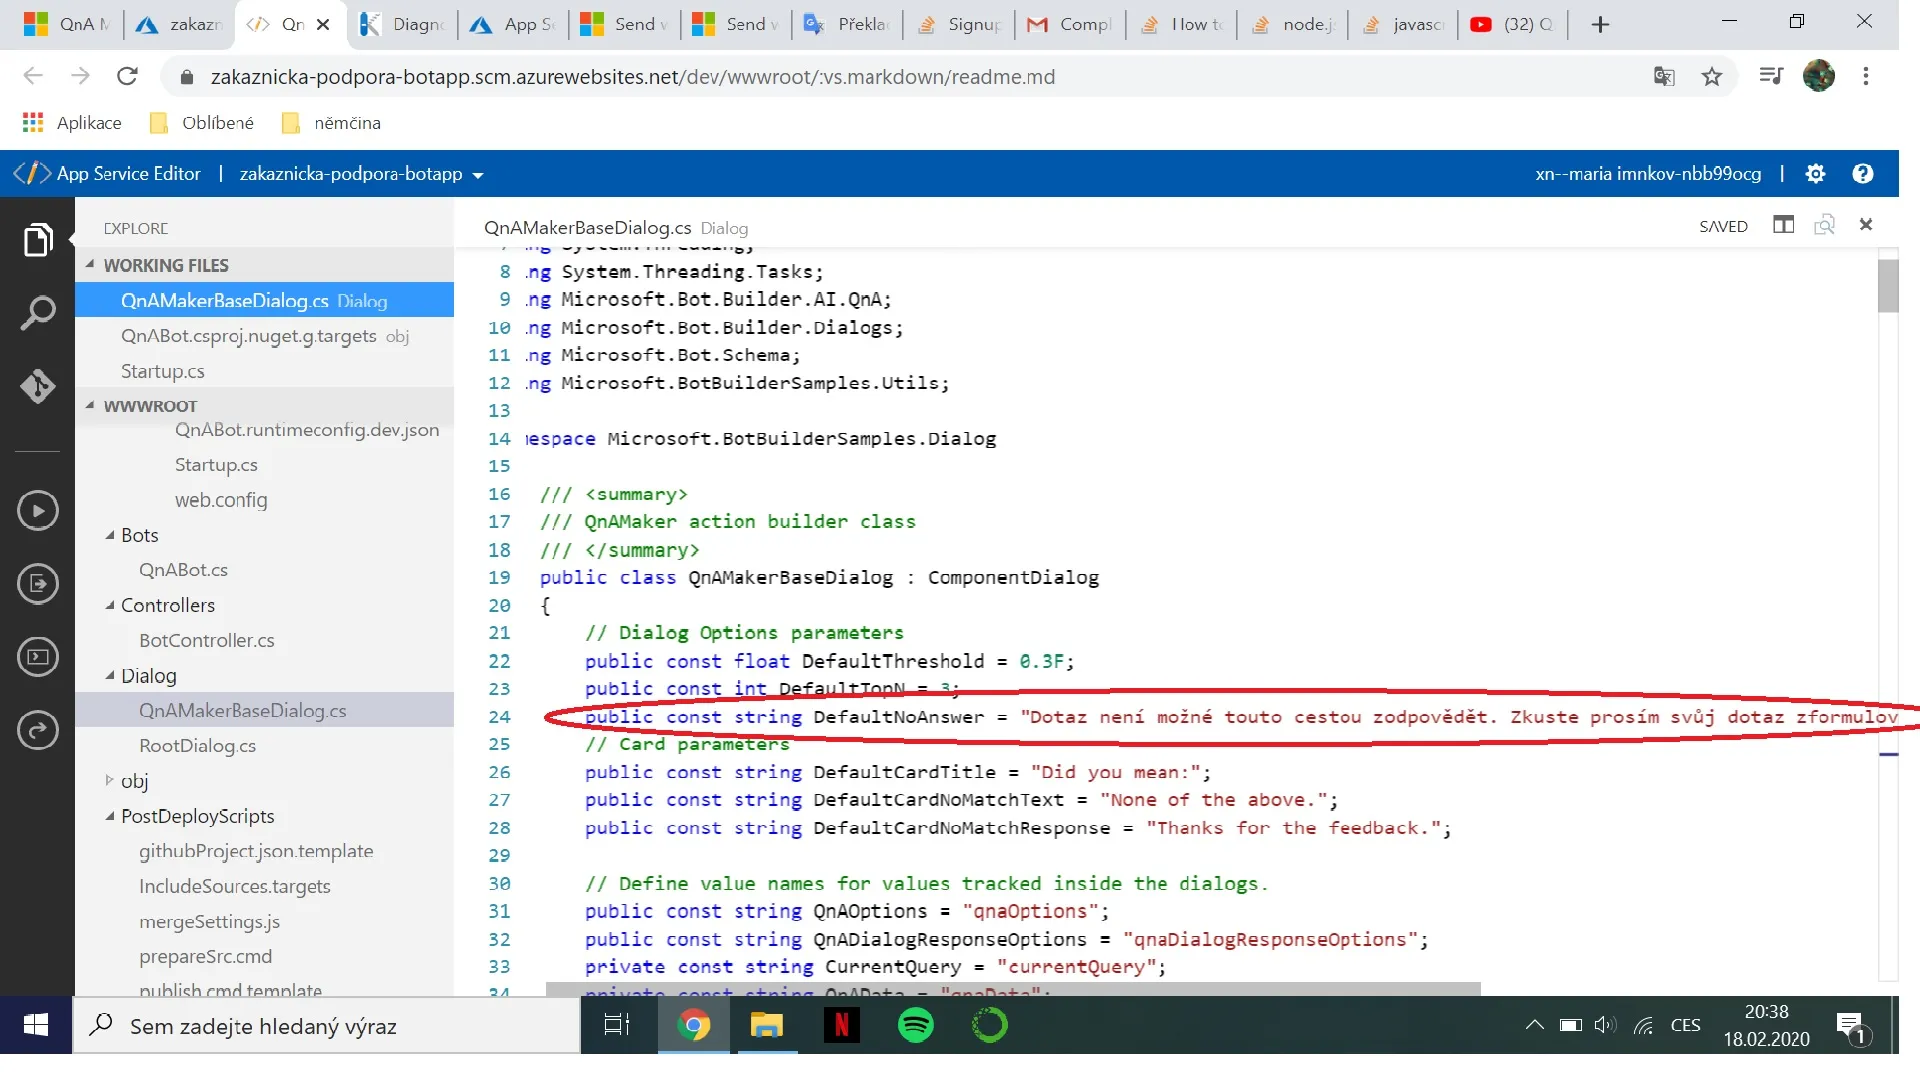
Task: Open the Search panel magnifier icon
Action: pos(37,313)
